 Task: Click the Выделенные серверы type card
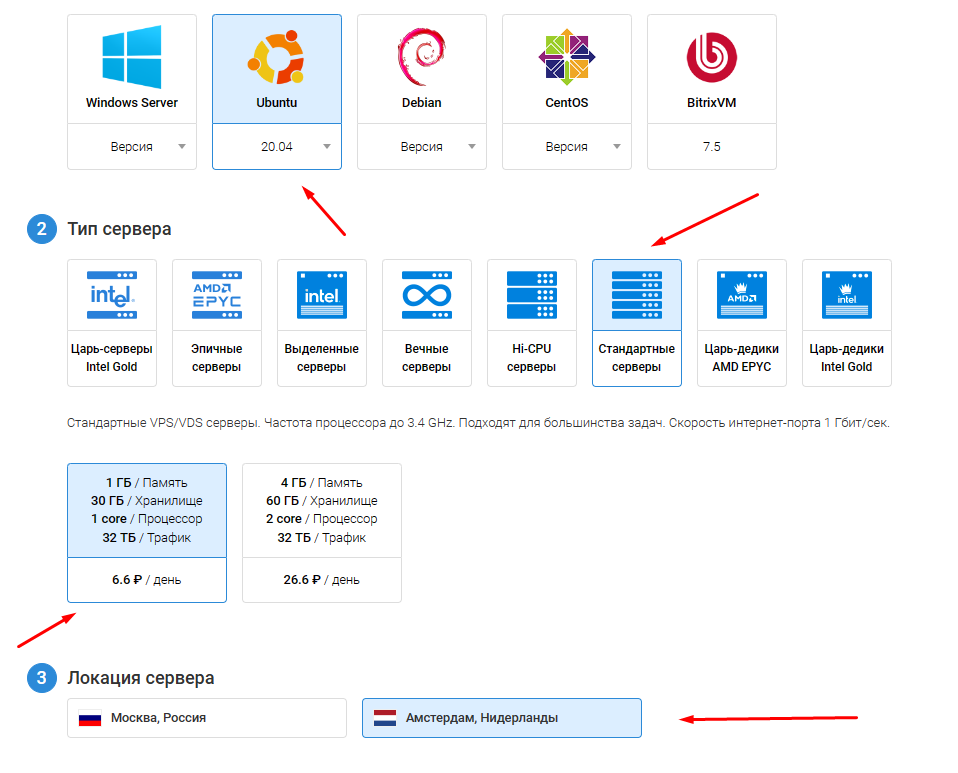(321, 323)
